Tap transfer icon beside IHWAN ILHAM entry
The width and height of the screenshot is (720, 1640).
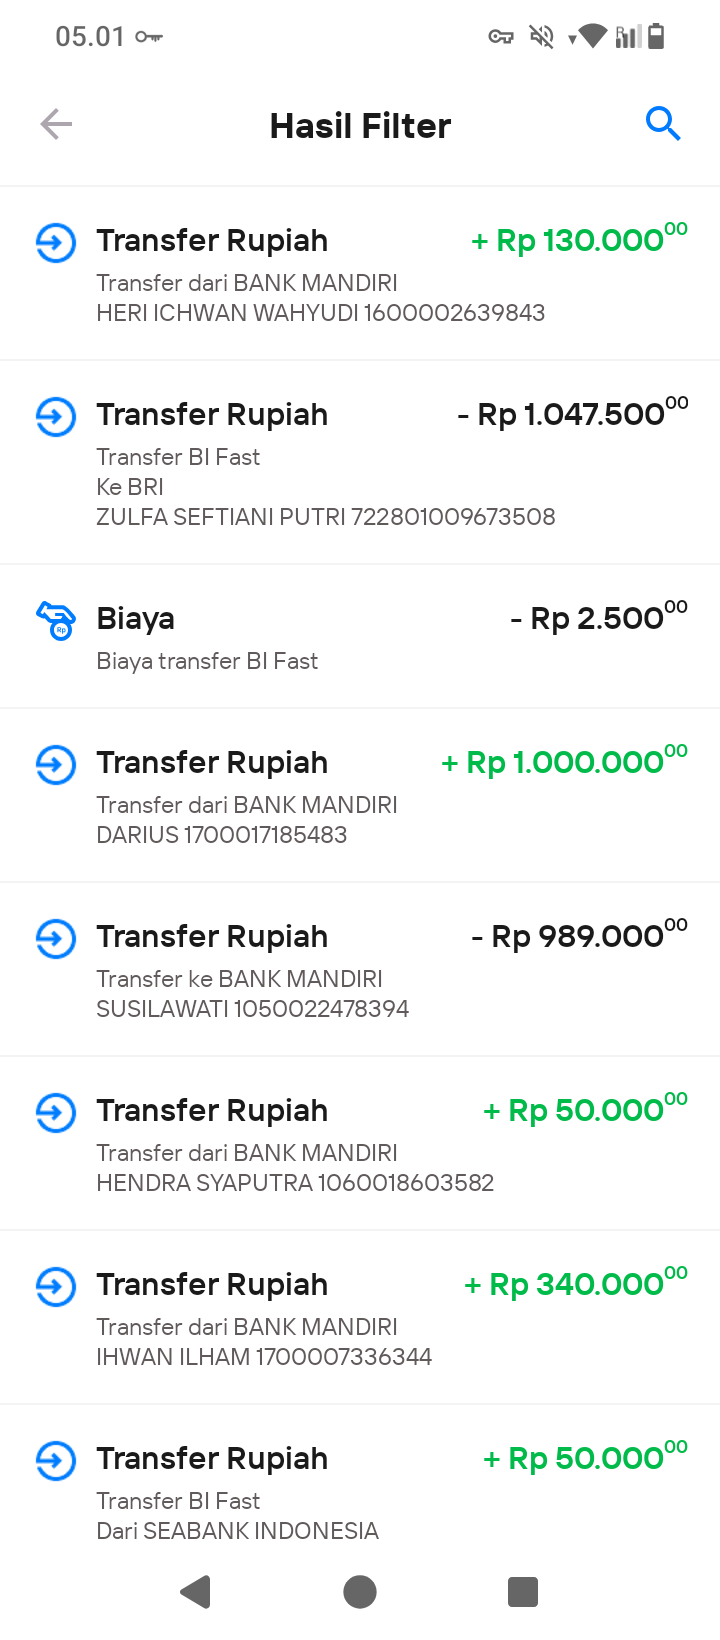click(56, 1287)
